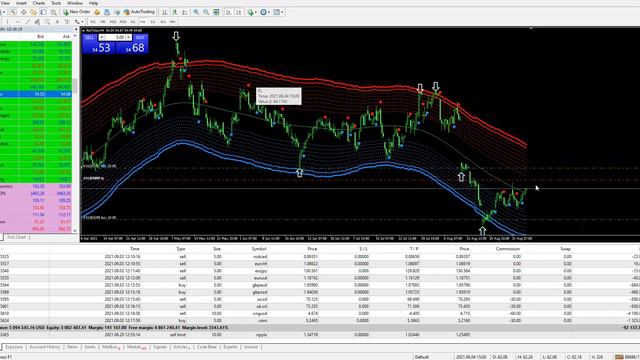Select the vertical line drawing tool
Viewport: 640px width, 360px height.
click(x=7, y=22)
